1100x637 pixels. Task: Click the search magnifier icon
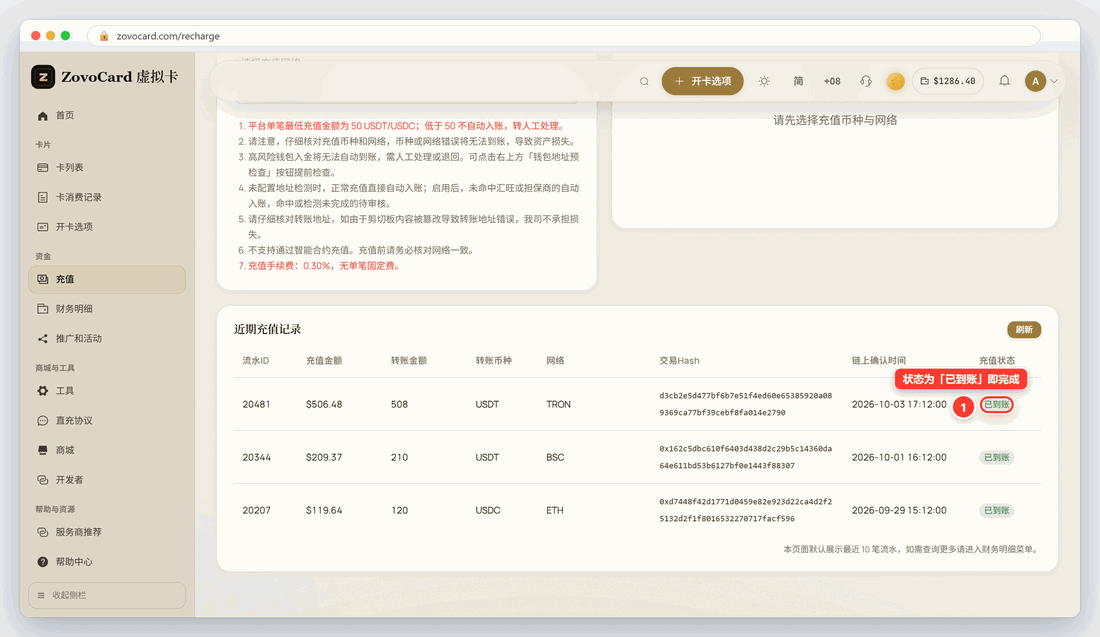(644, 81)
